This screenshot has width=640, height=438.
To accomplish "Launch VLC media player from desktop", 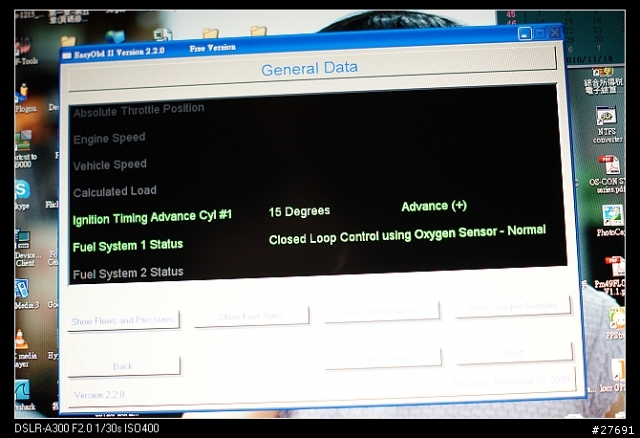I will [x=24, y=348].
